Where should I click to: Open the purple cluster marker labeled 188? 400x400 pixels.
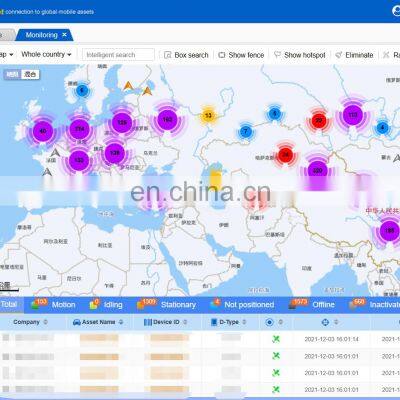(x=389, y=231)
